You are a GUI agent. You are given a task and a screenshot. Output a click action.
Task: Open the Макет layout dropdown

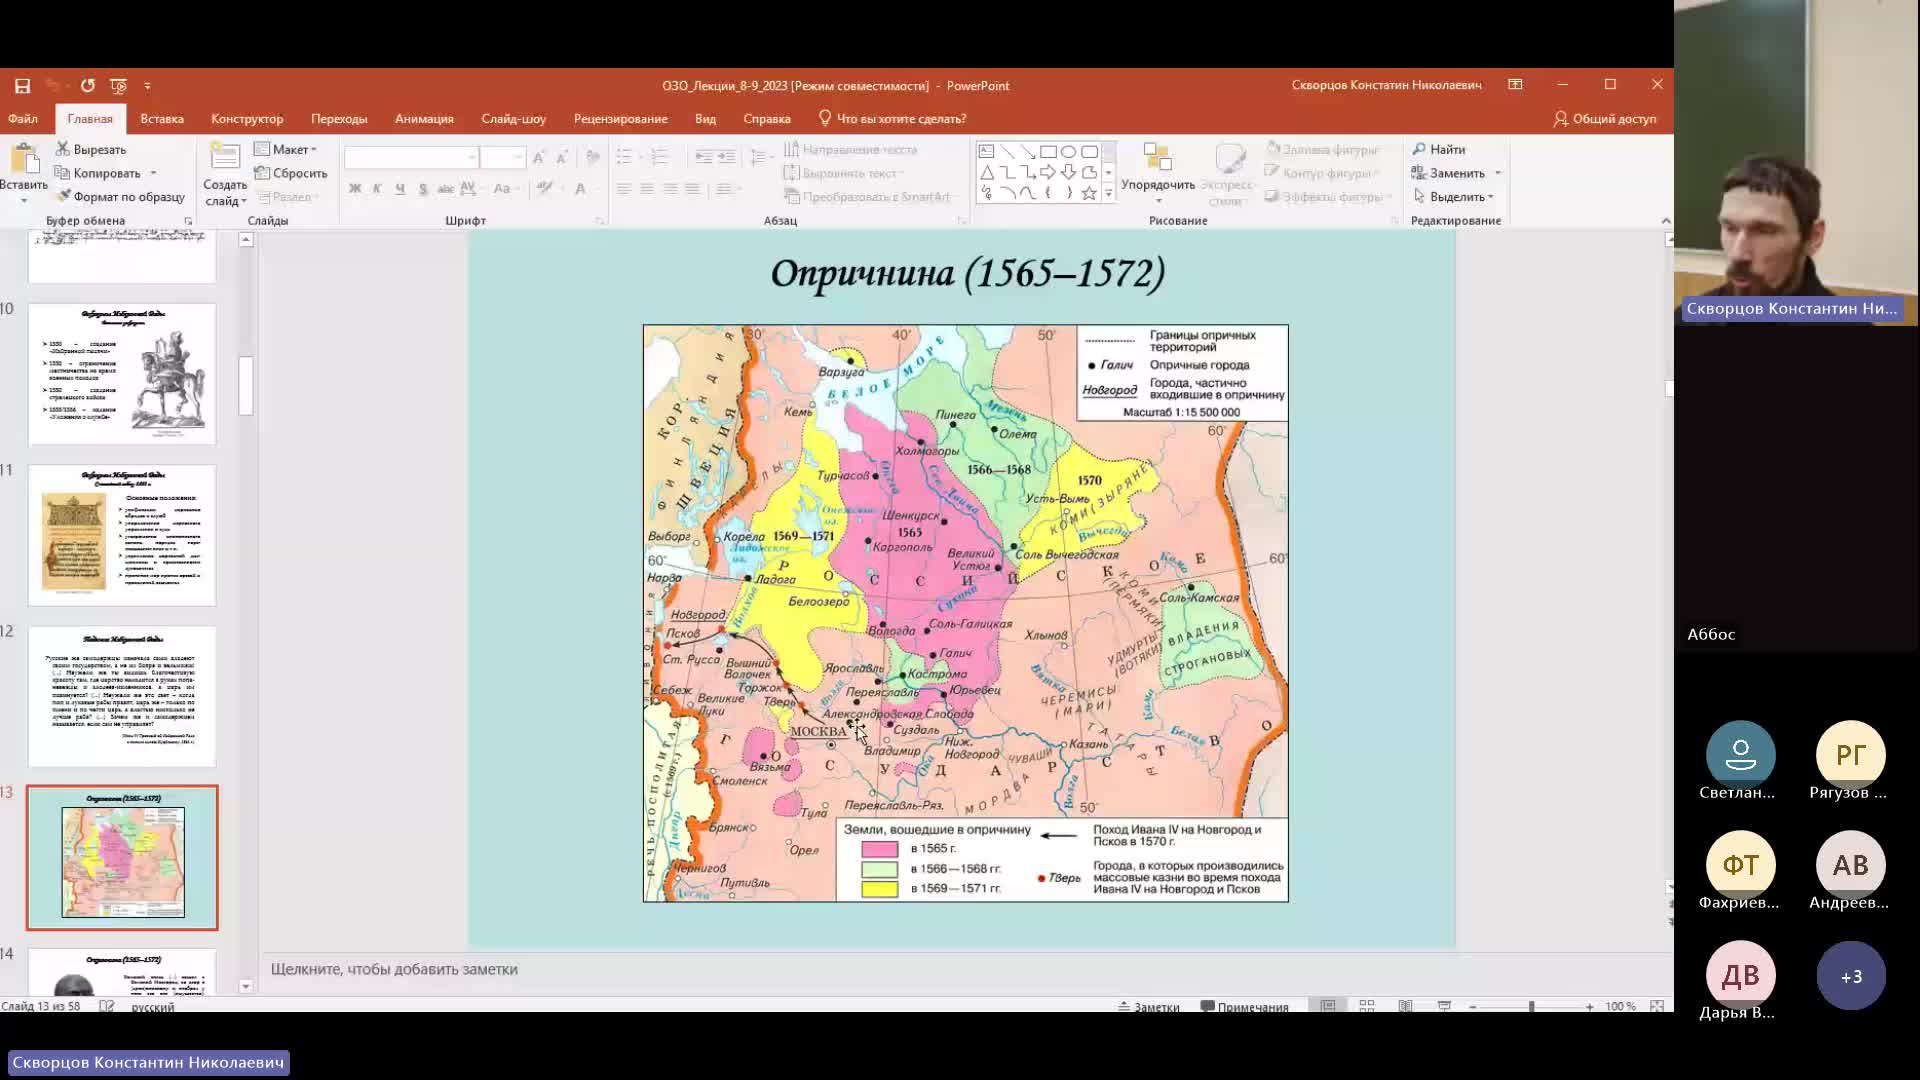286,150
